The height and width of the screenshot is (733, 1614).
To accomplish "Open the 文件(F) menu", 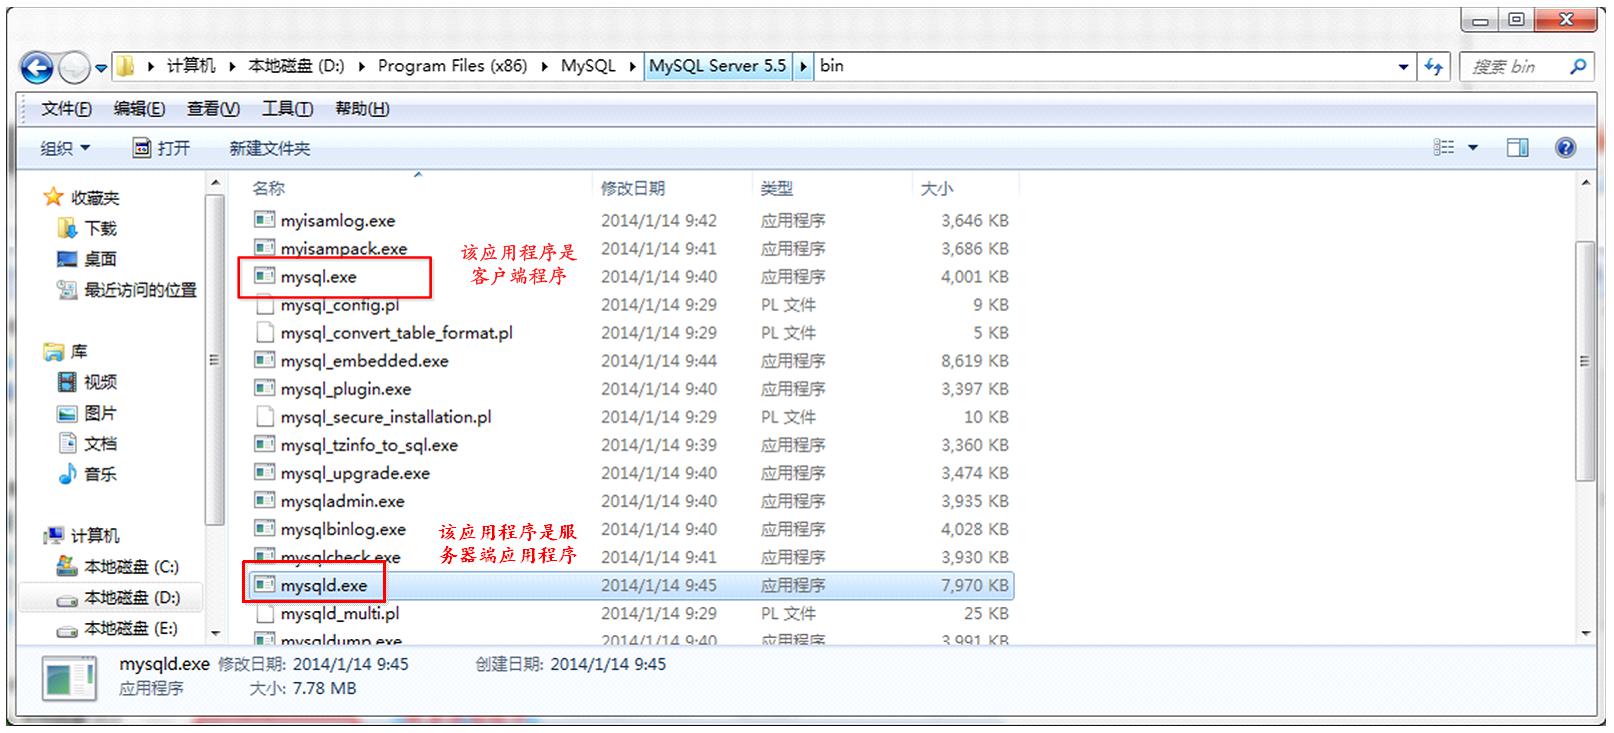I will [x=66, y=109].
